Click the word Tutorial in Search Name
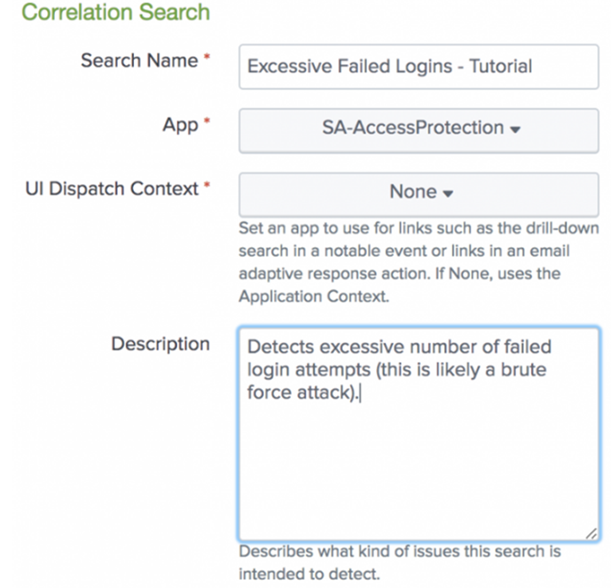This screenshot has height=588, width=611. [x=499, y=67]
